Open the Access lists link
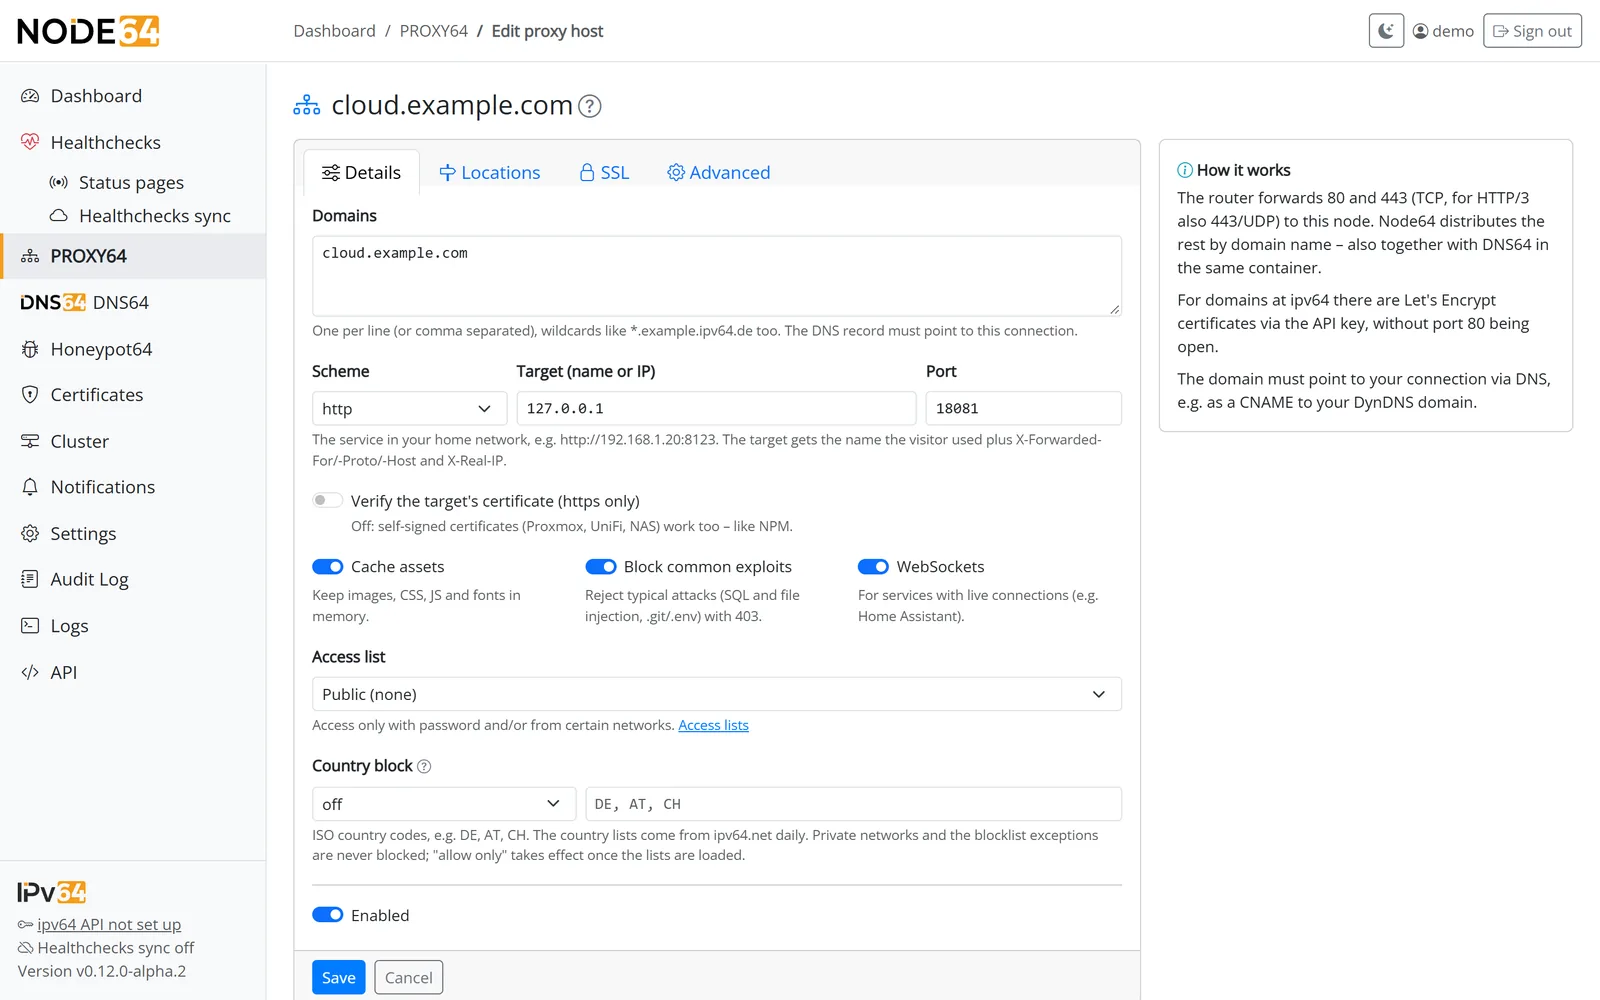The height and width of the screenshot is (1000, 1600). point(713,725)
